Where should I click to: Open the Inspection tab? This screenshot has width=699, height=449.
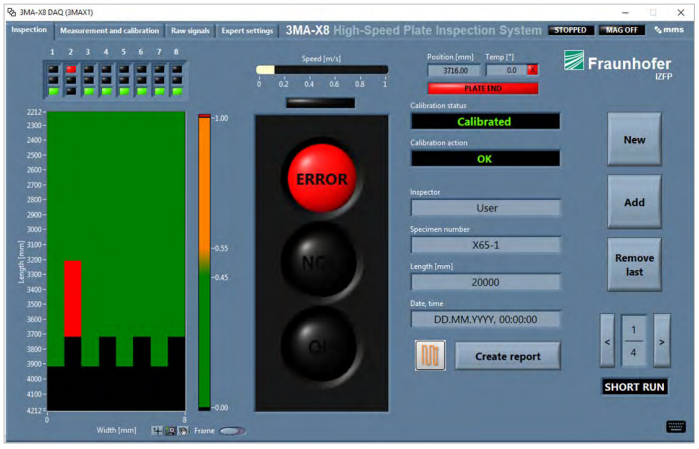click(29, 30)
